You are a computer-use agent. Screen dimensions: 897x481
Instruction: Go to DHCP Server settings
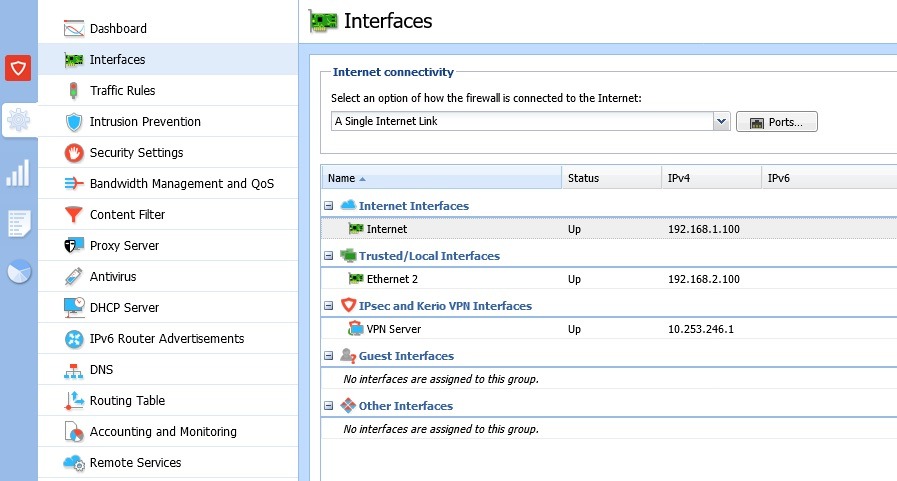coord(124,308)
